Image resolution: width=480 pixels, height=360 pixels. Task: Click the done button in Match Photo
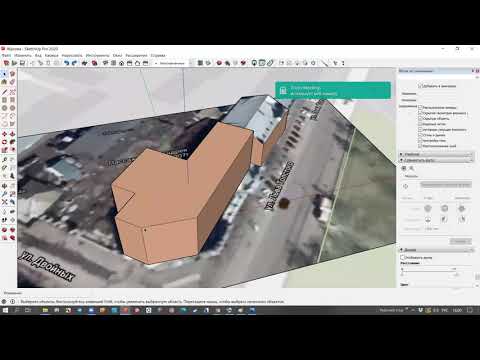tap(461, 241)
